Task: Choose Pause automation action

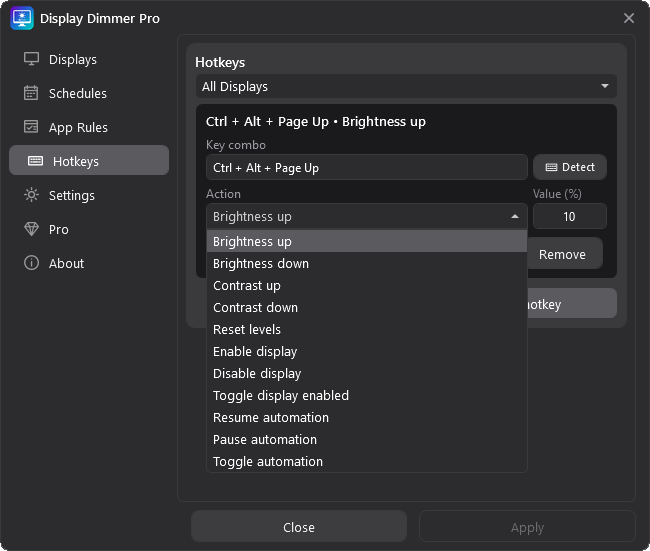Action: tap(367, 439)
